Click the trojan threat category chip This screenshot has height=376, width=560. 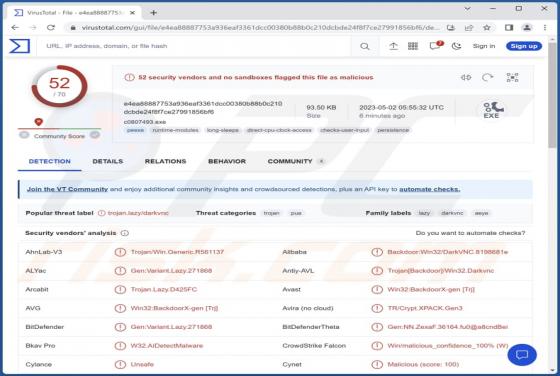[271, 213]
